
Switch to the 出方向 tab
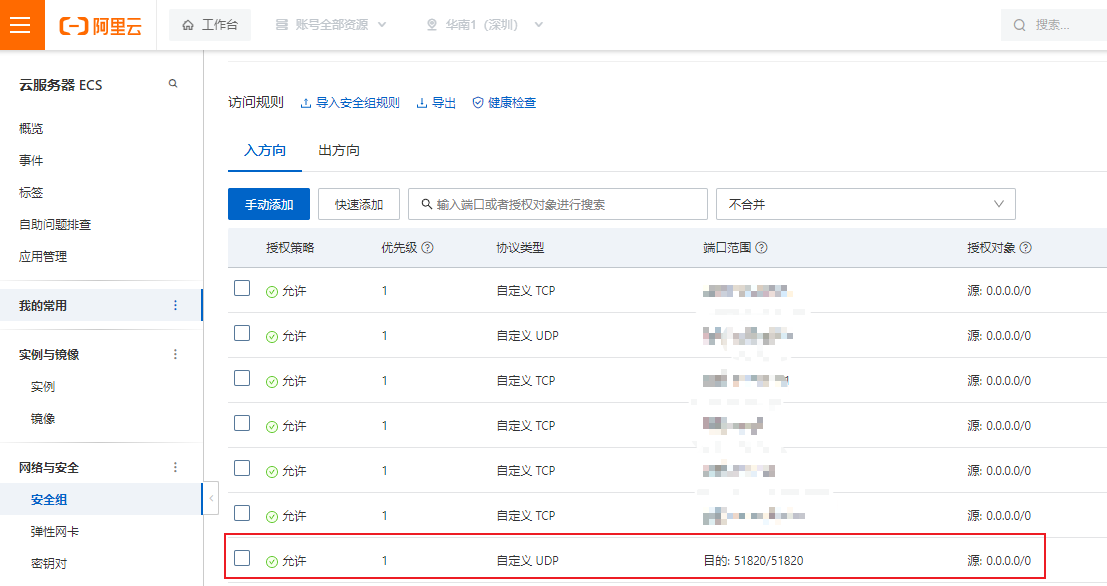coord(339,151)
